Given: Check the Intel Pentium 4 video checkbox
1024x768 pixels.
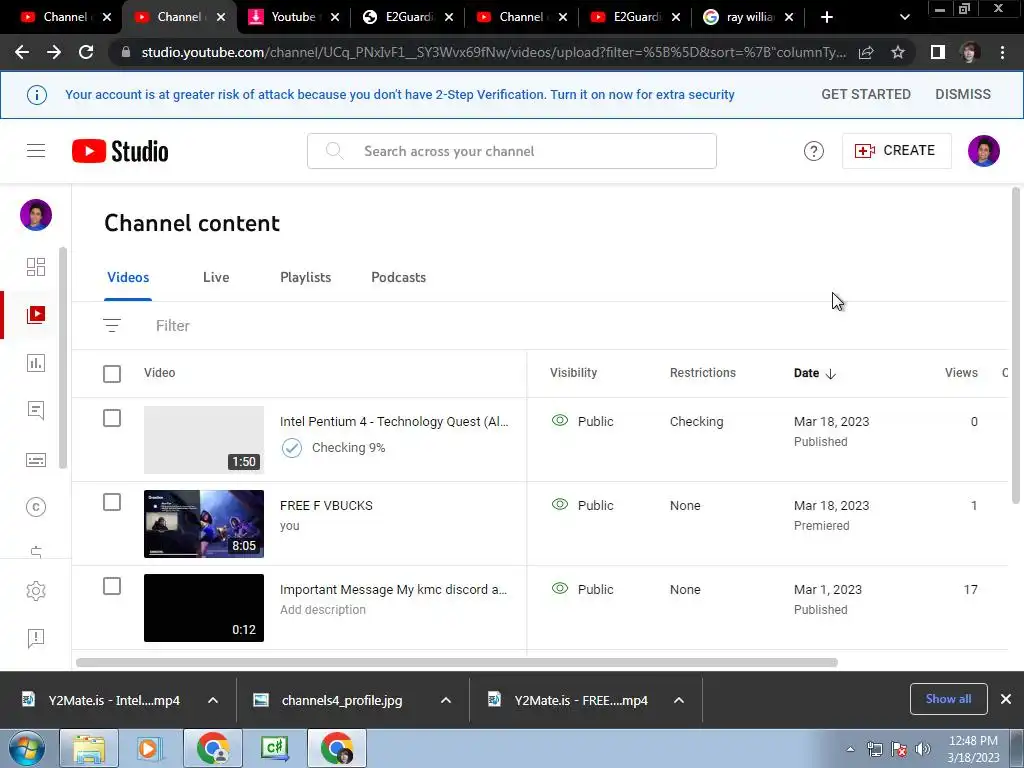Looking at the screenshot, I should tap(112, 418).
